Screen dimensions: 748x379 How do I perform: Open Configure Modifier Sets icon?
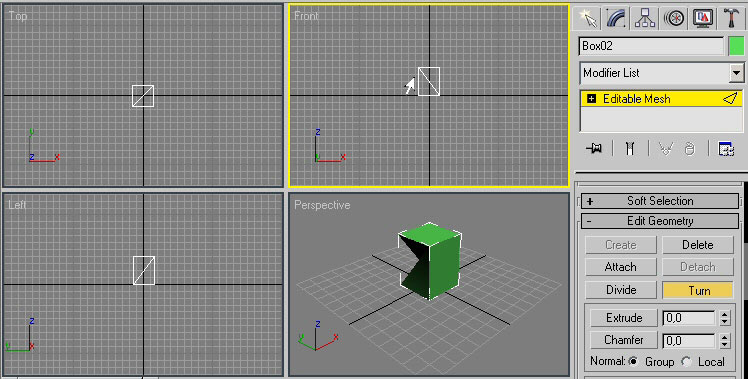[726, 148]
